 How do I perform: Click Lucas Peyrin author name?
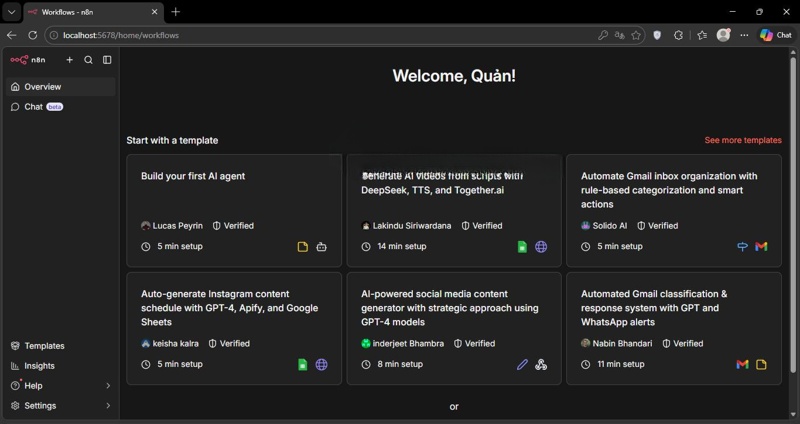pos(178,226)
